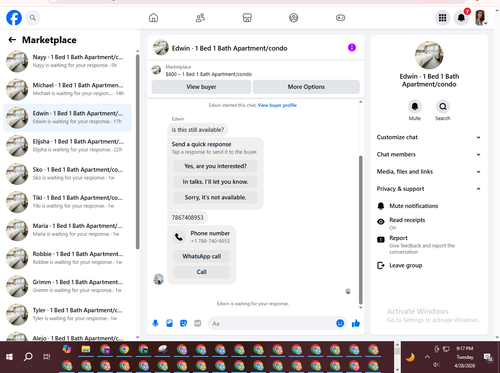Open the Friends icon in top bar
This screenshot has height=373, width=500.
point(200,18)
